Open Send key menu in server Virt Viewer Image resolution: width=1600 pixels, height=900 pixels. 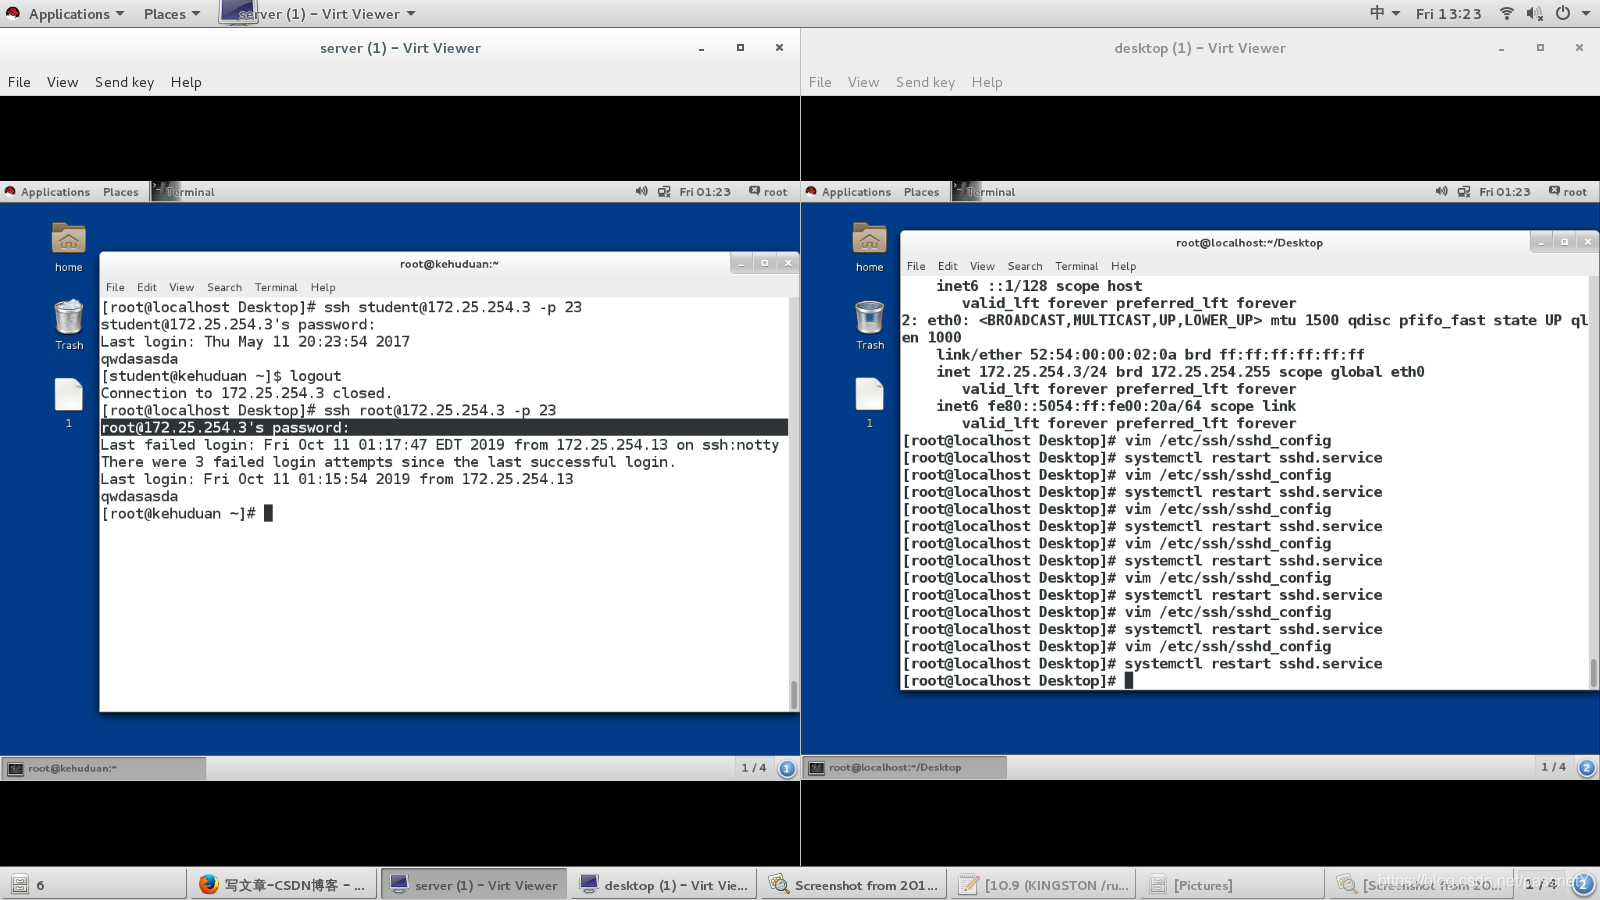[x=124, y=82]
